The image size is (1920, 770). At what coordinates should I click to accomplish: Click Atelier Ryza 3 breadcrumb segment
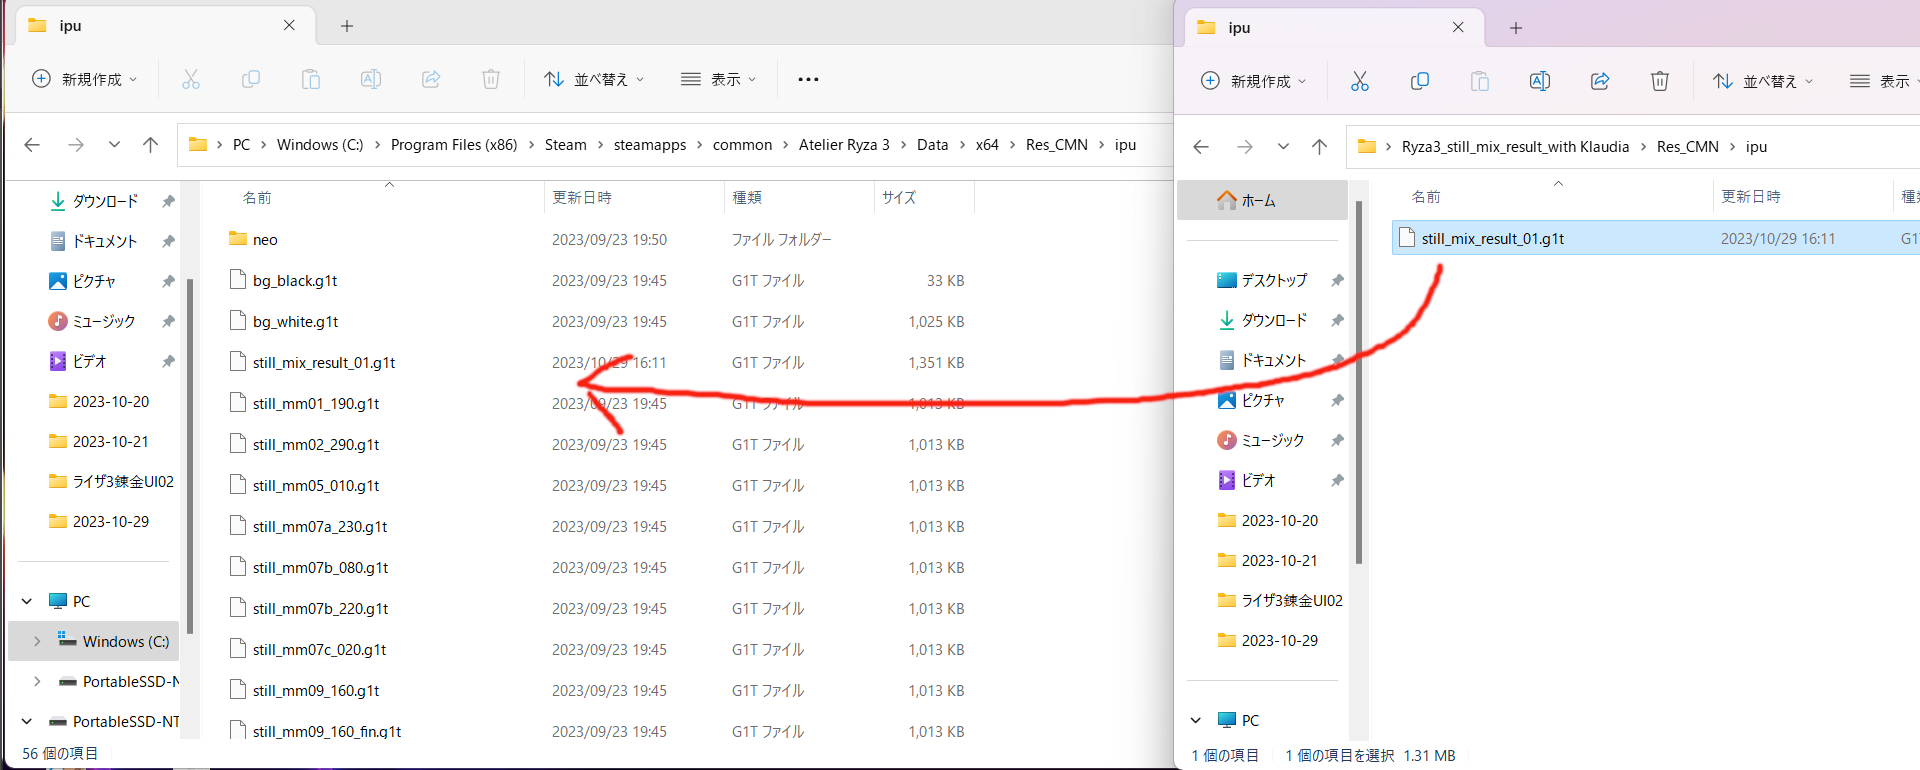(x=844, y=145)
